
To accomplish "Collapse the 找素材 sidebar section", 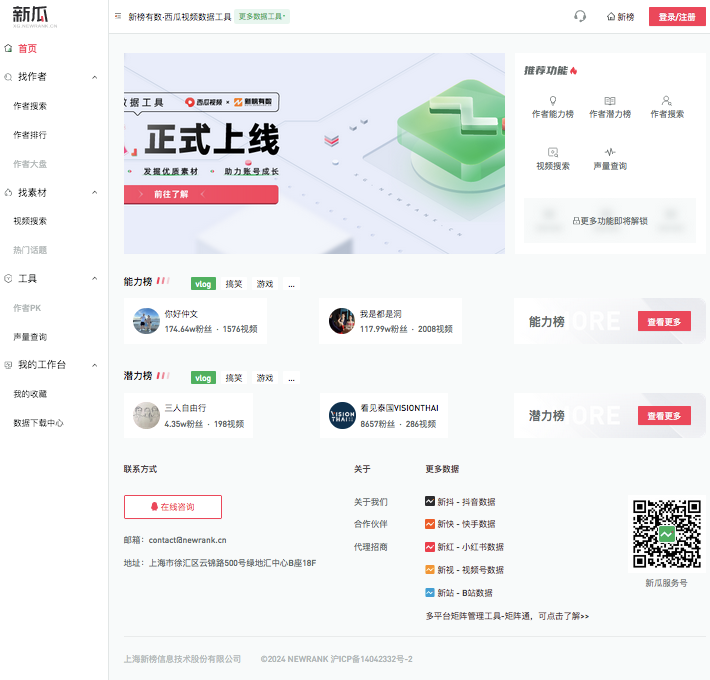I will [x=94, y=192].
